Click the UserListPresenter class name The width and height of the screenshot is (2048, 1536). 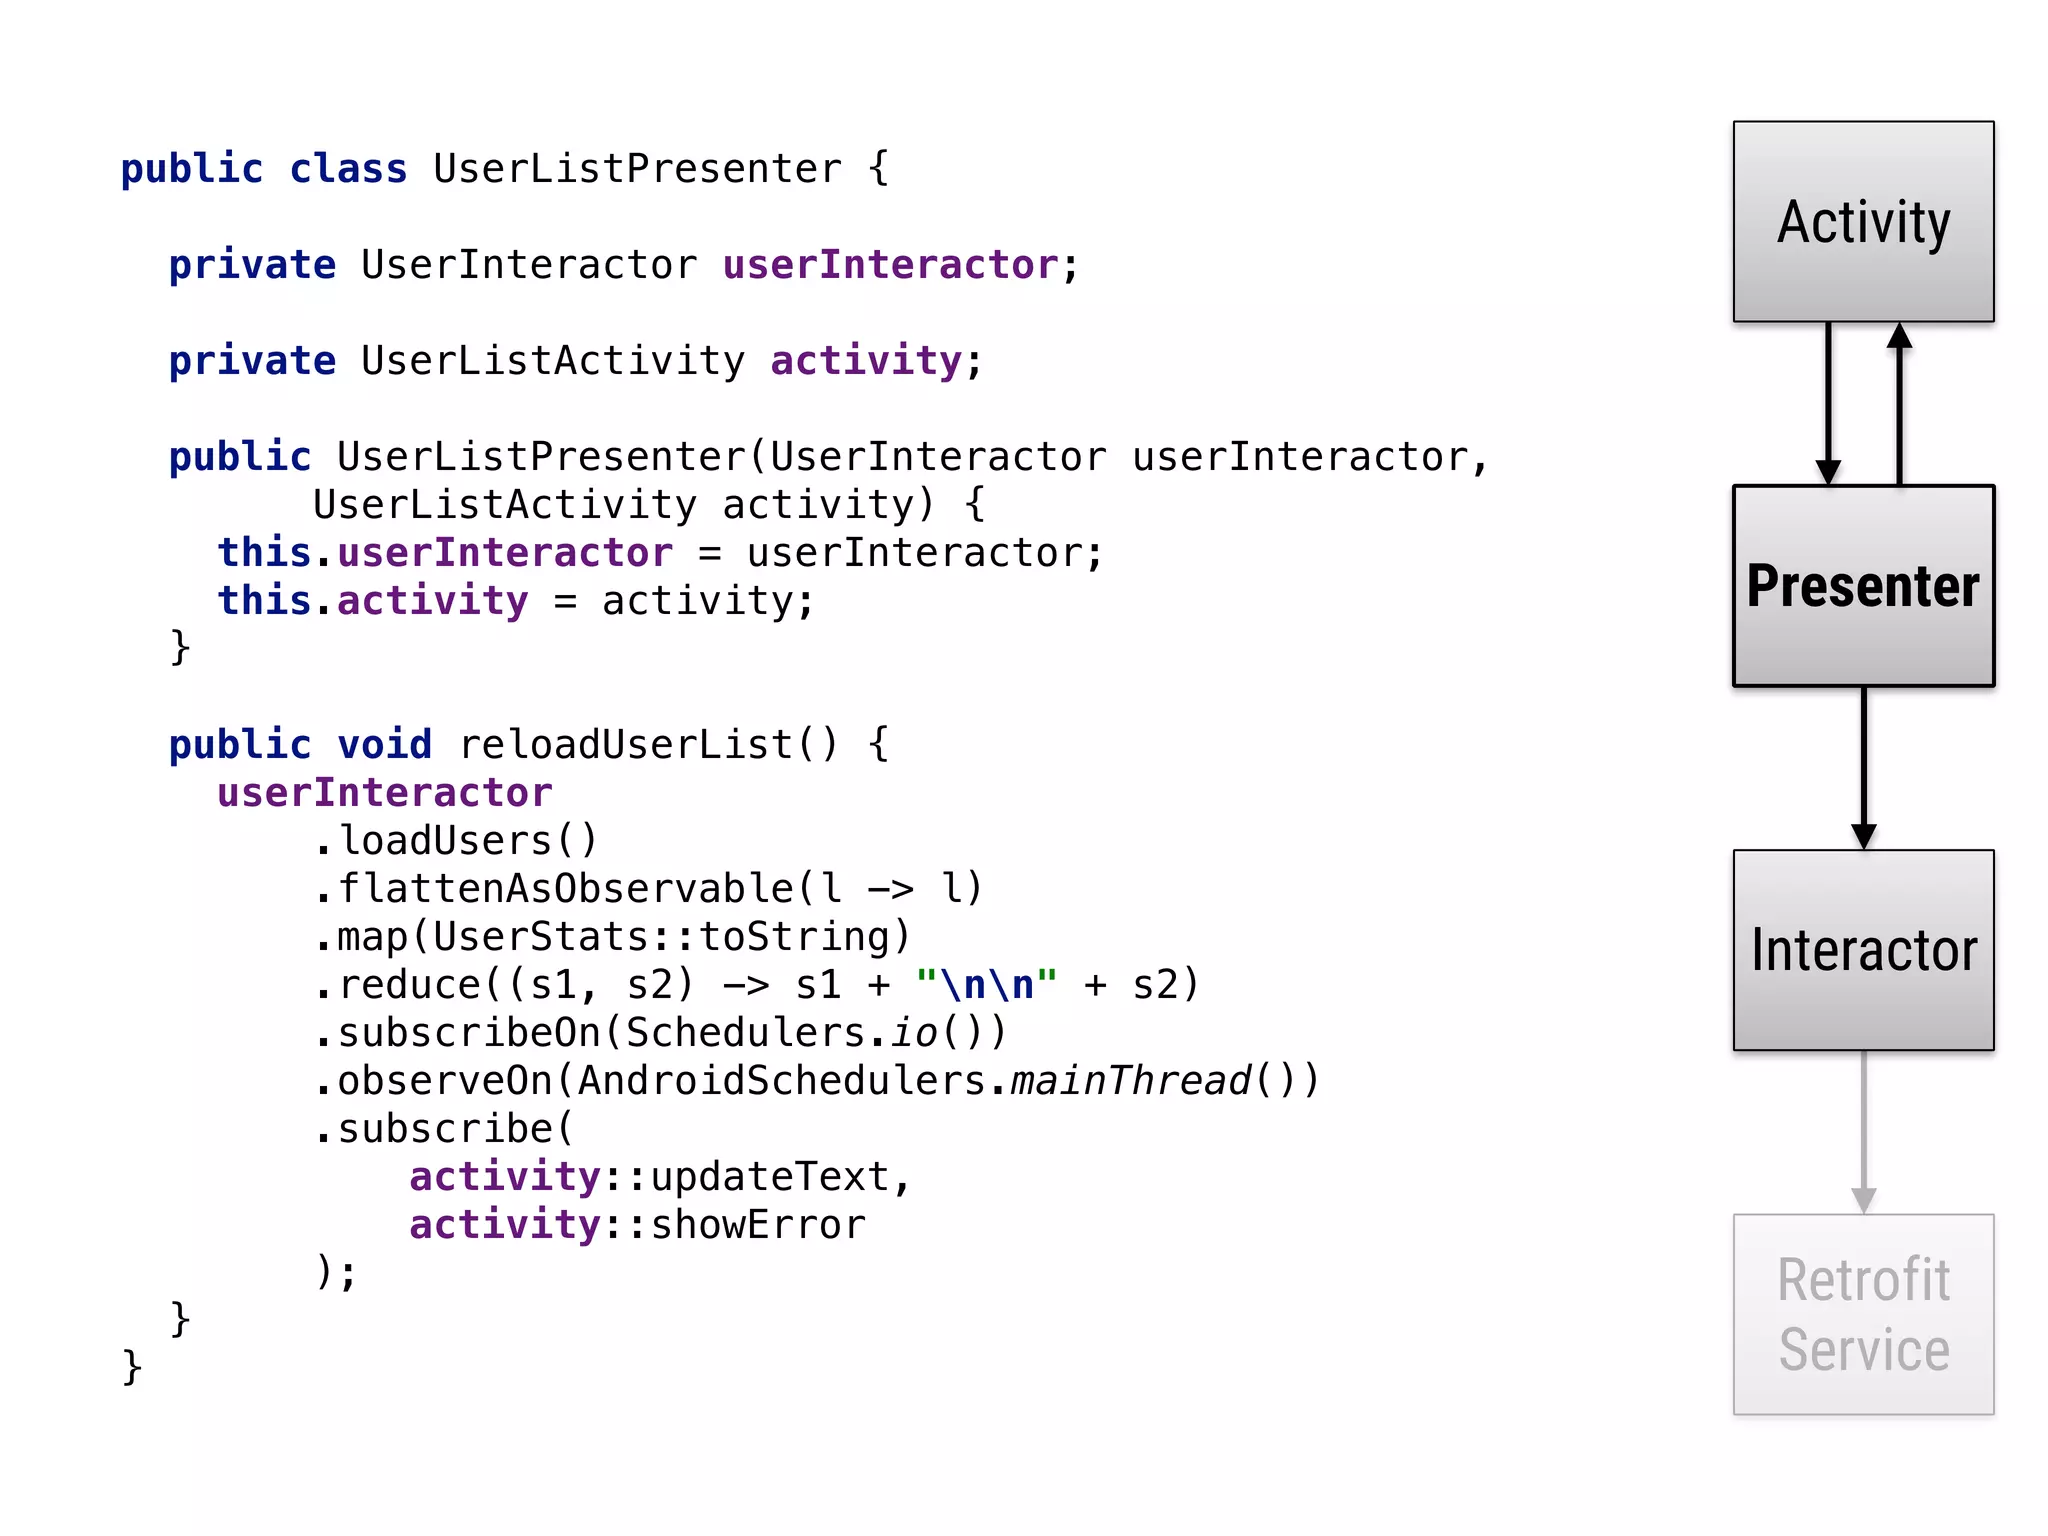click(637, 169)
